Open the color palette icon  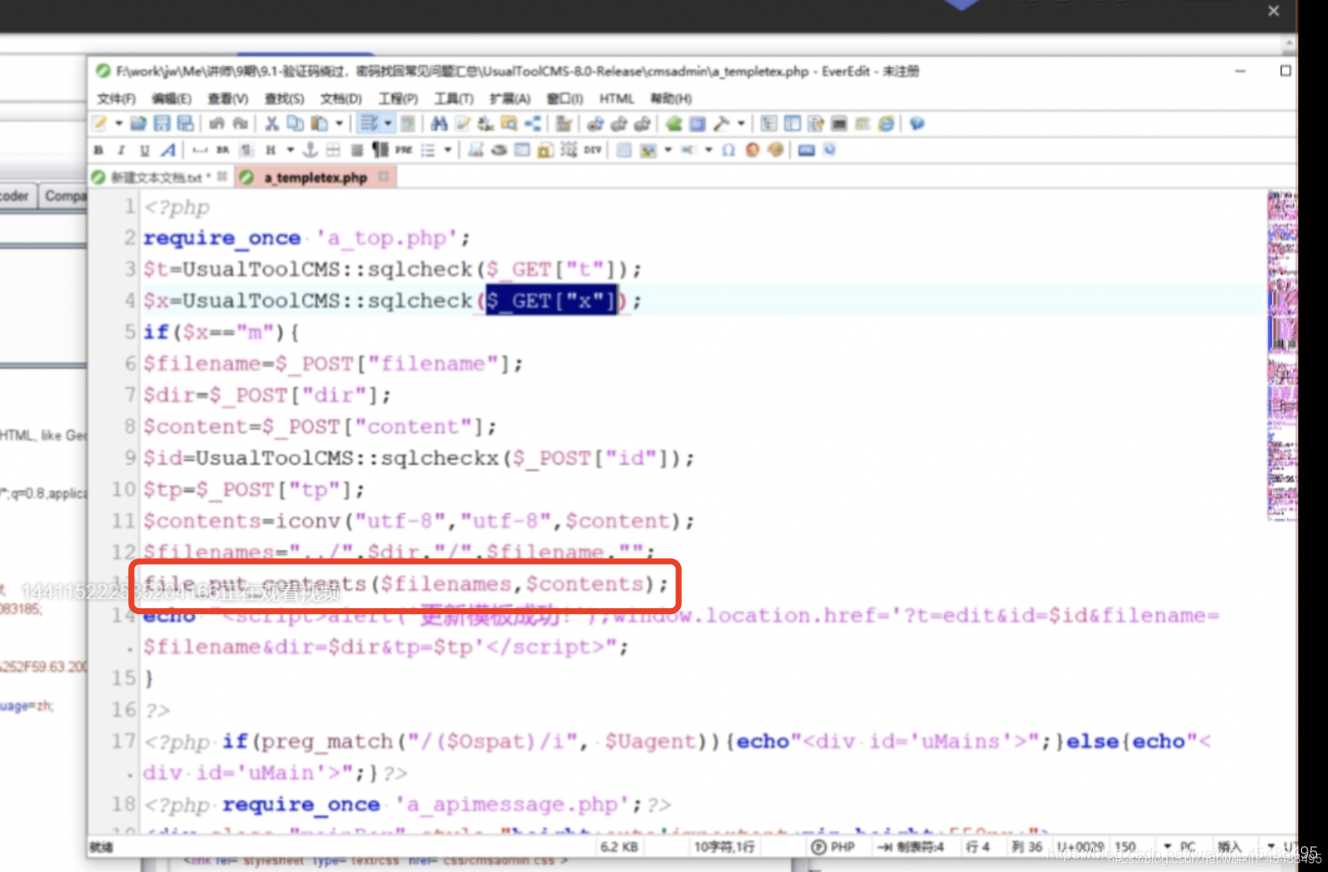[x=775, y=150]
